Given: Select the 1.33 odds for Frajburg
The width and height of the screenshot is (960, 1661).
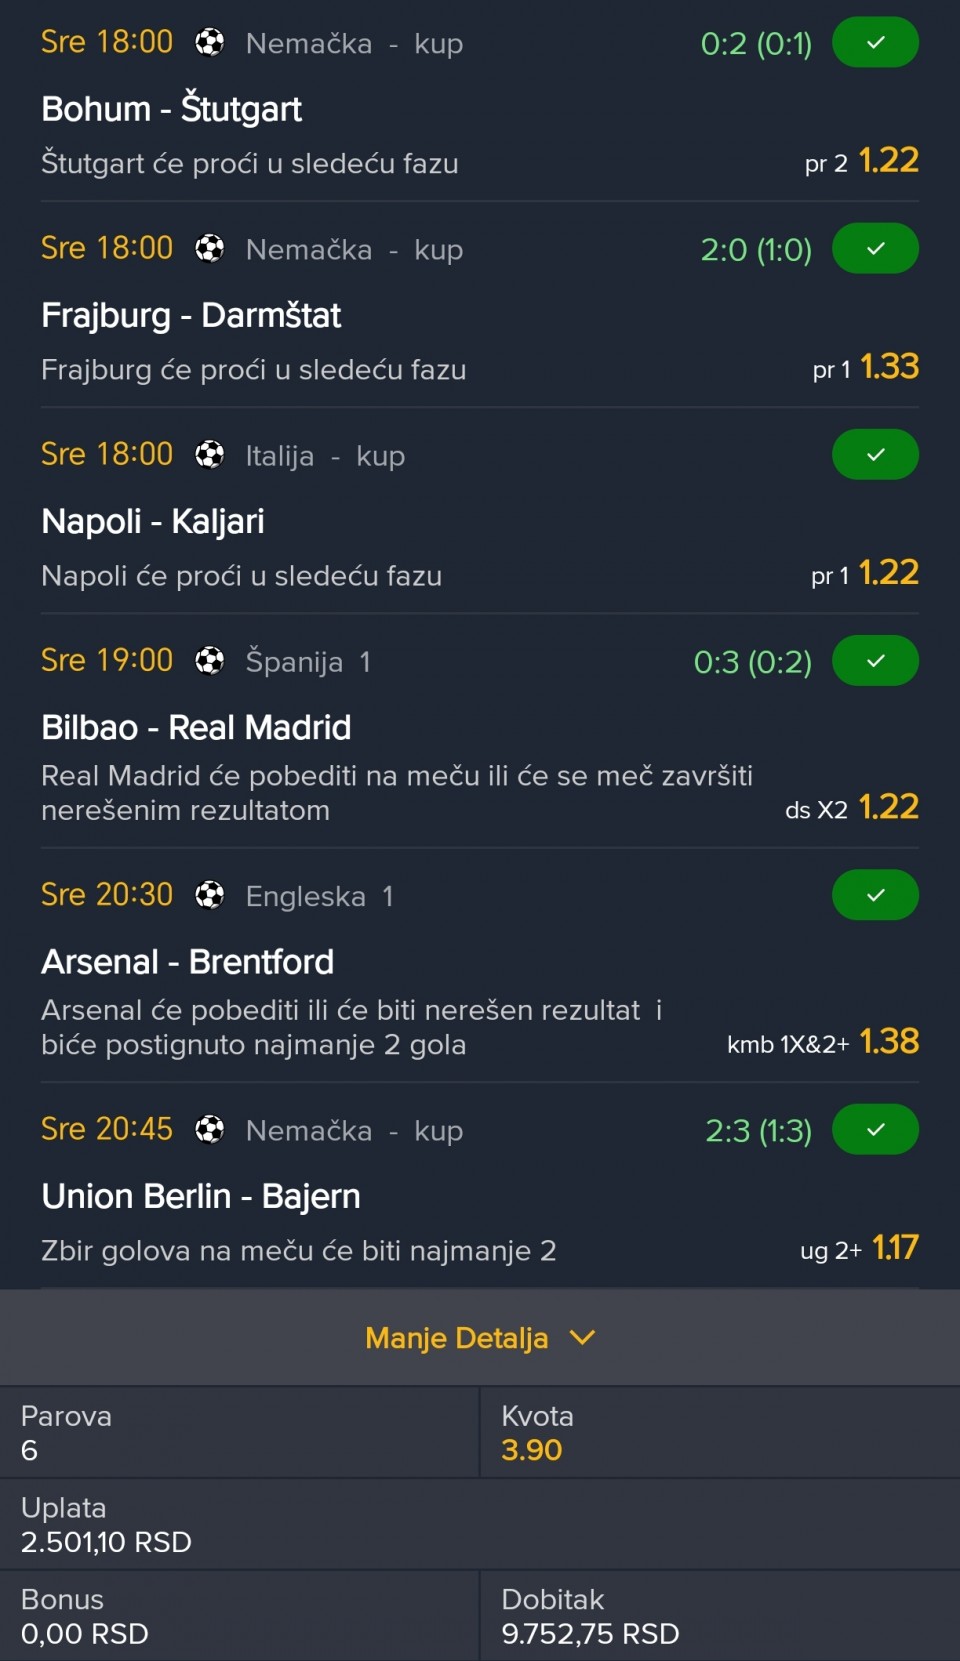Looking at the screenshot, I should pos(889,367).
